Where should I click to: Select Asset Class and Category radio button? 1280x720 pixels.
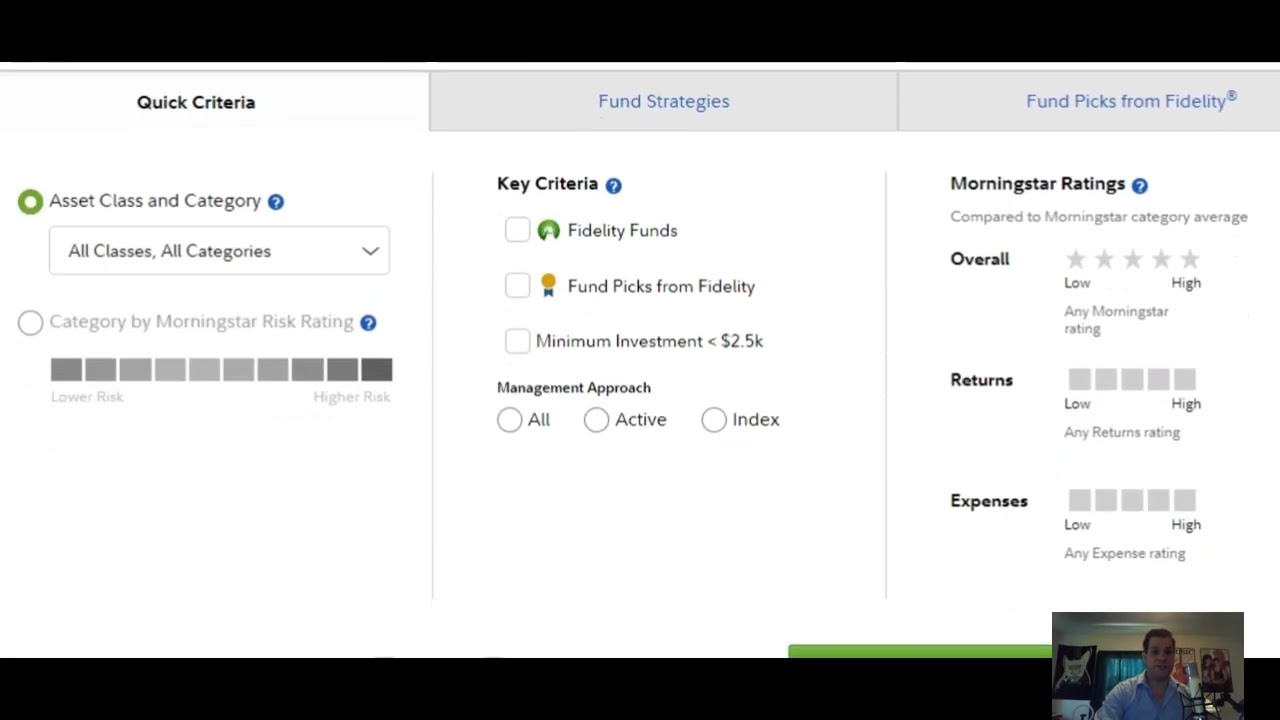[x=30, y=202]
